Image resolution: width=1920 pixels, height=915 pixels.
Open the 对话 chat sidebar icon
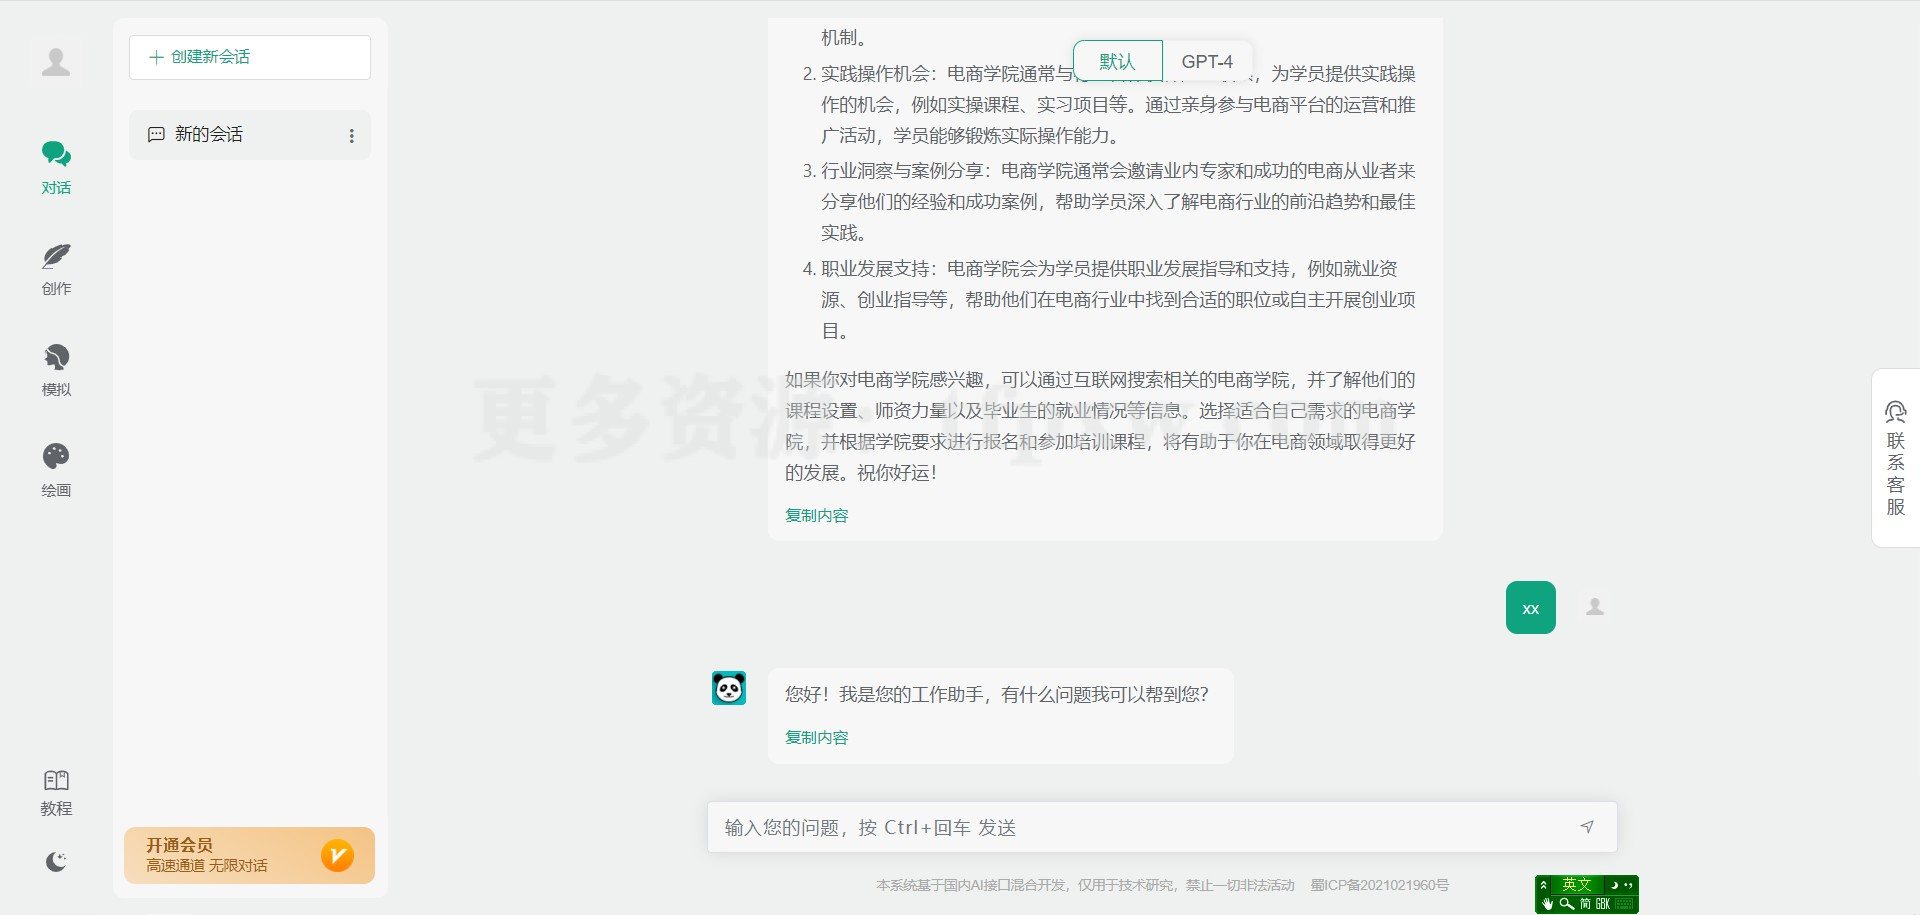[56, 166]
